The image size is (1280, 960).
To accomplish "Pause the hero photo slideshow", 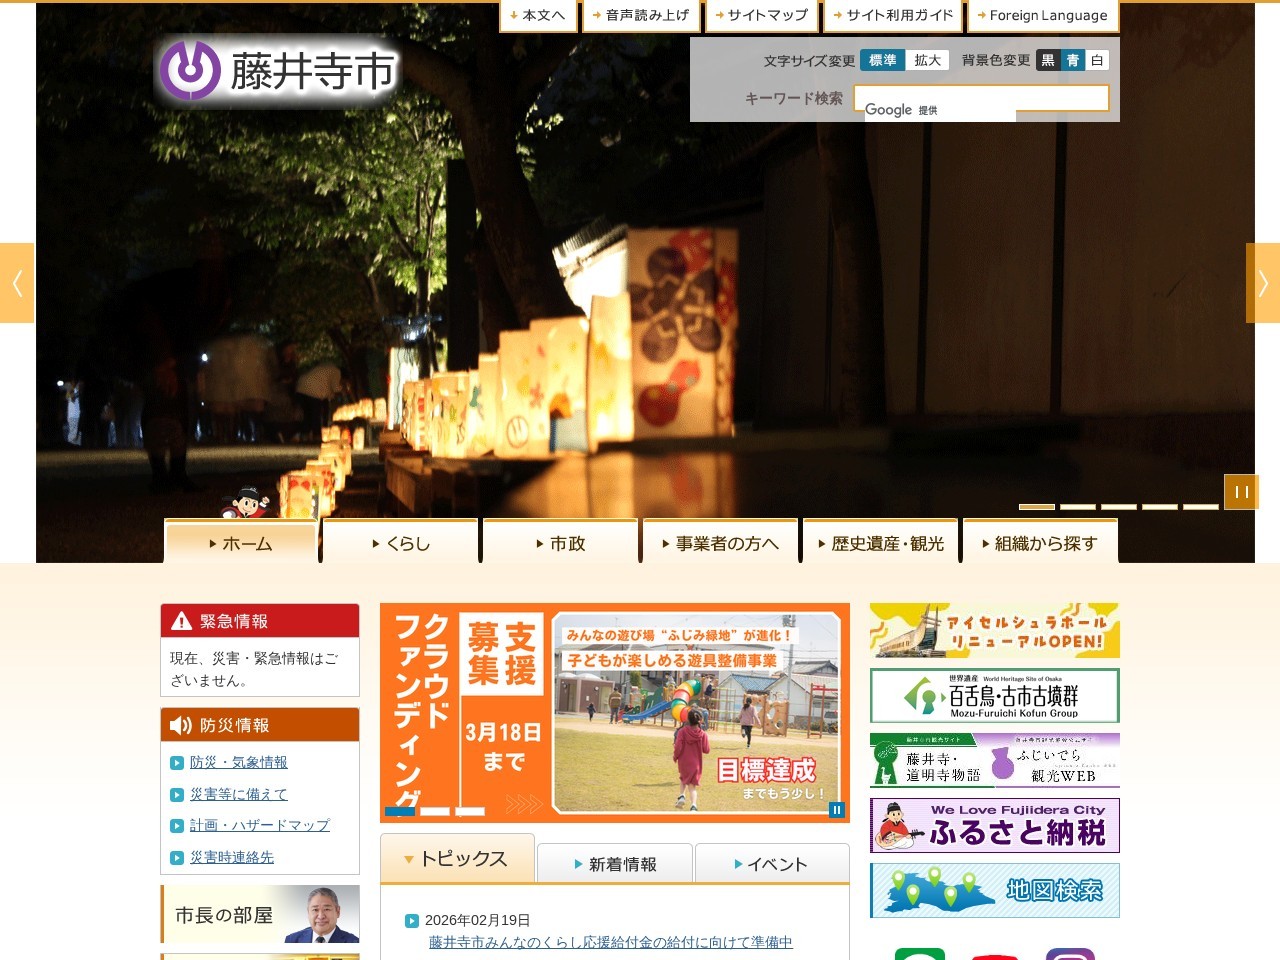I will point(1241,491).
